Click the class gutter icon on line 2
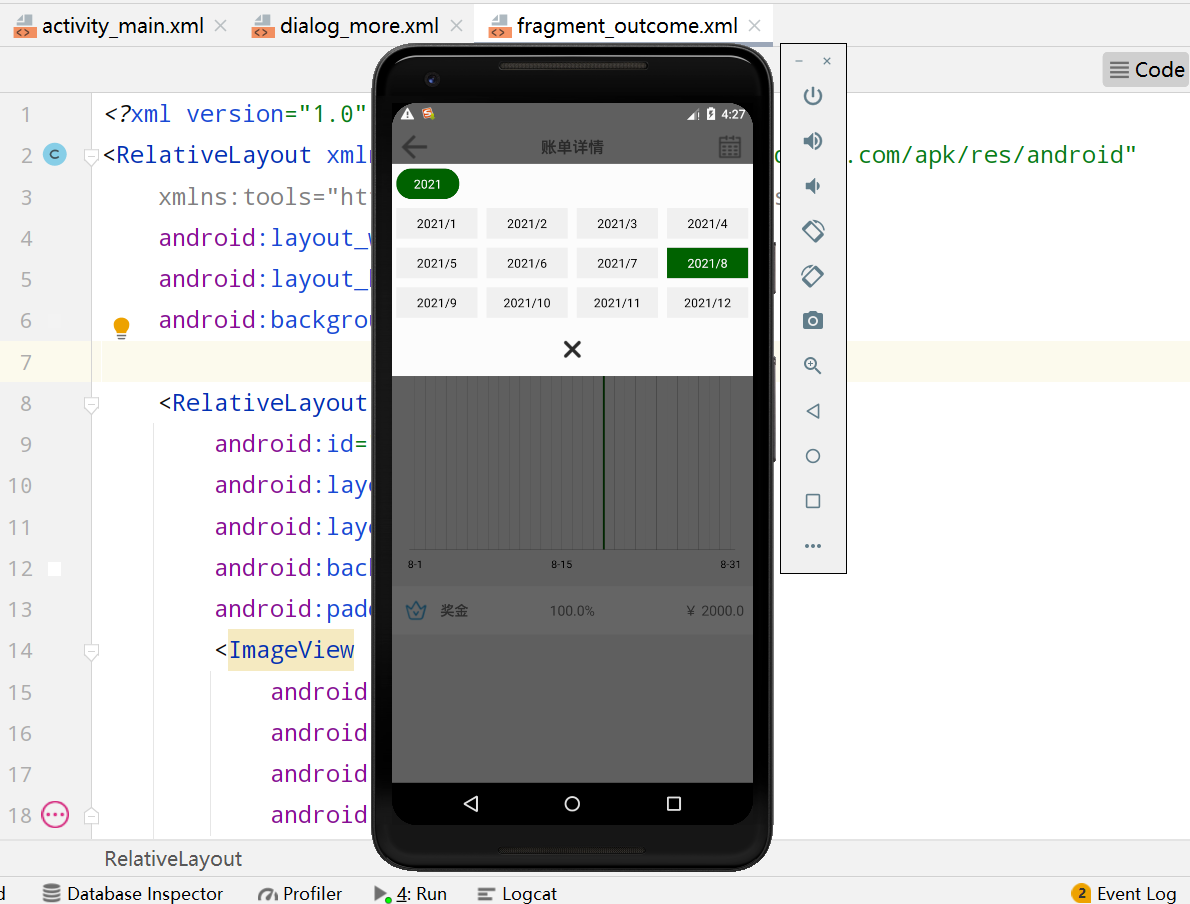This screenshot has width=1190, height=904. pos(55,154)
